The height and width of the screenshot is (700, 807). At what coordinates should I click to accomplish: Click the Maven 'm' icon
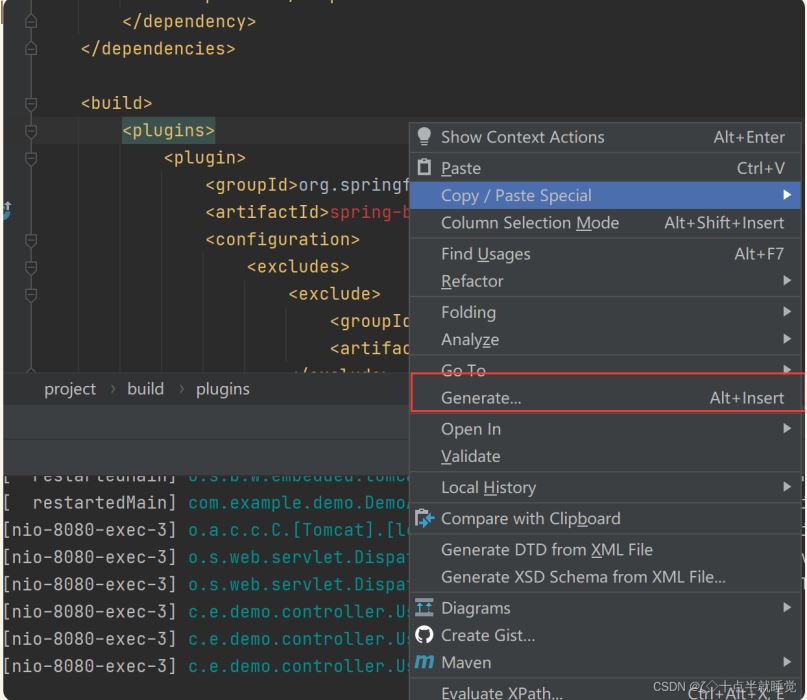424,661
